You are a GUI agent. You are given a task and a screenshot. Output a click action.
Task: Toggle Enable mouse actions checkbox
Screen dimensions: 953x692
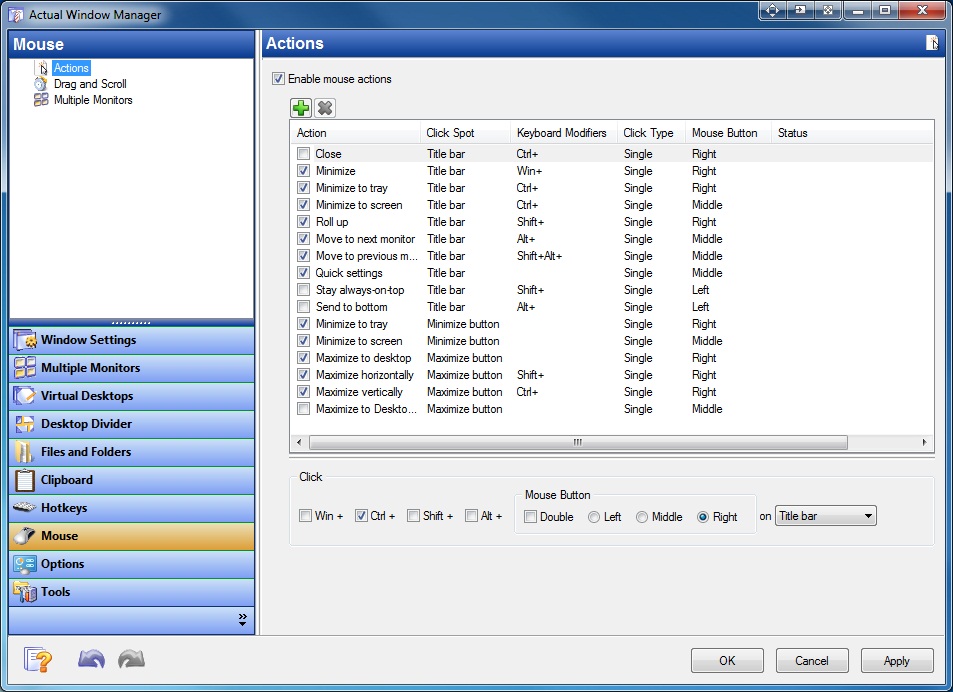[278, 79]
